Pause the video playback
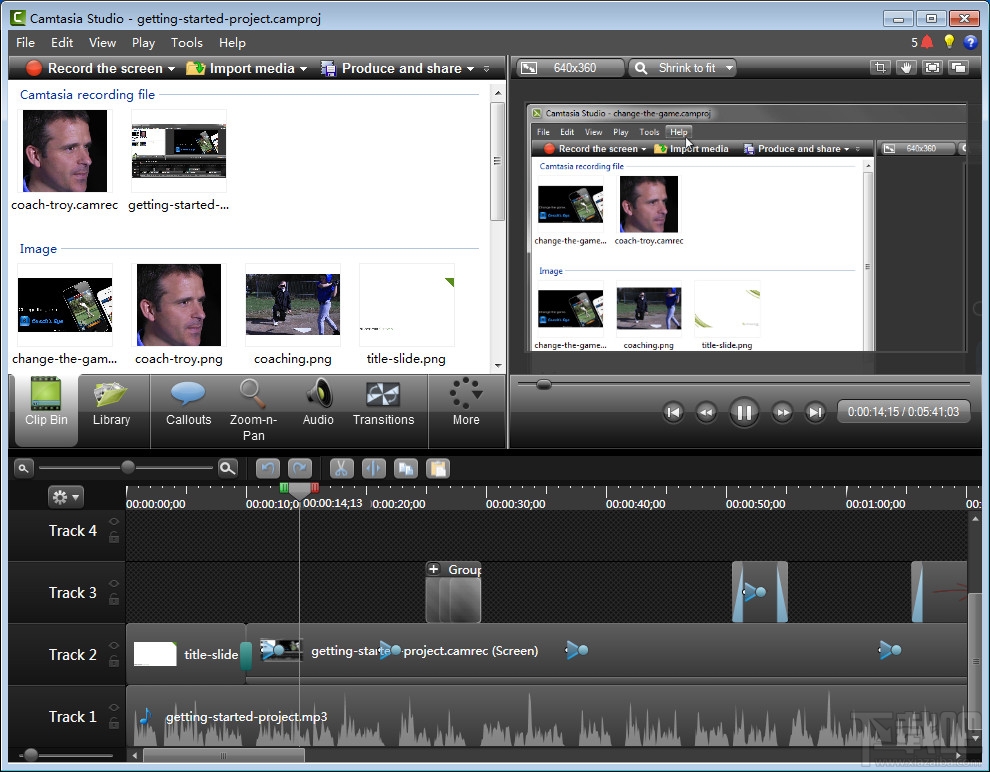 [744, 413]
